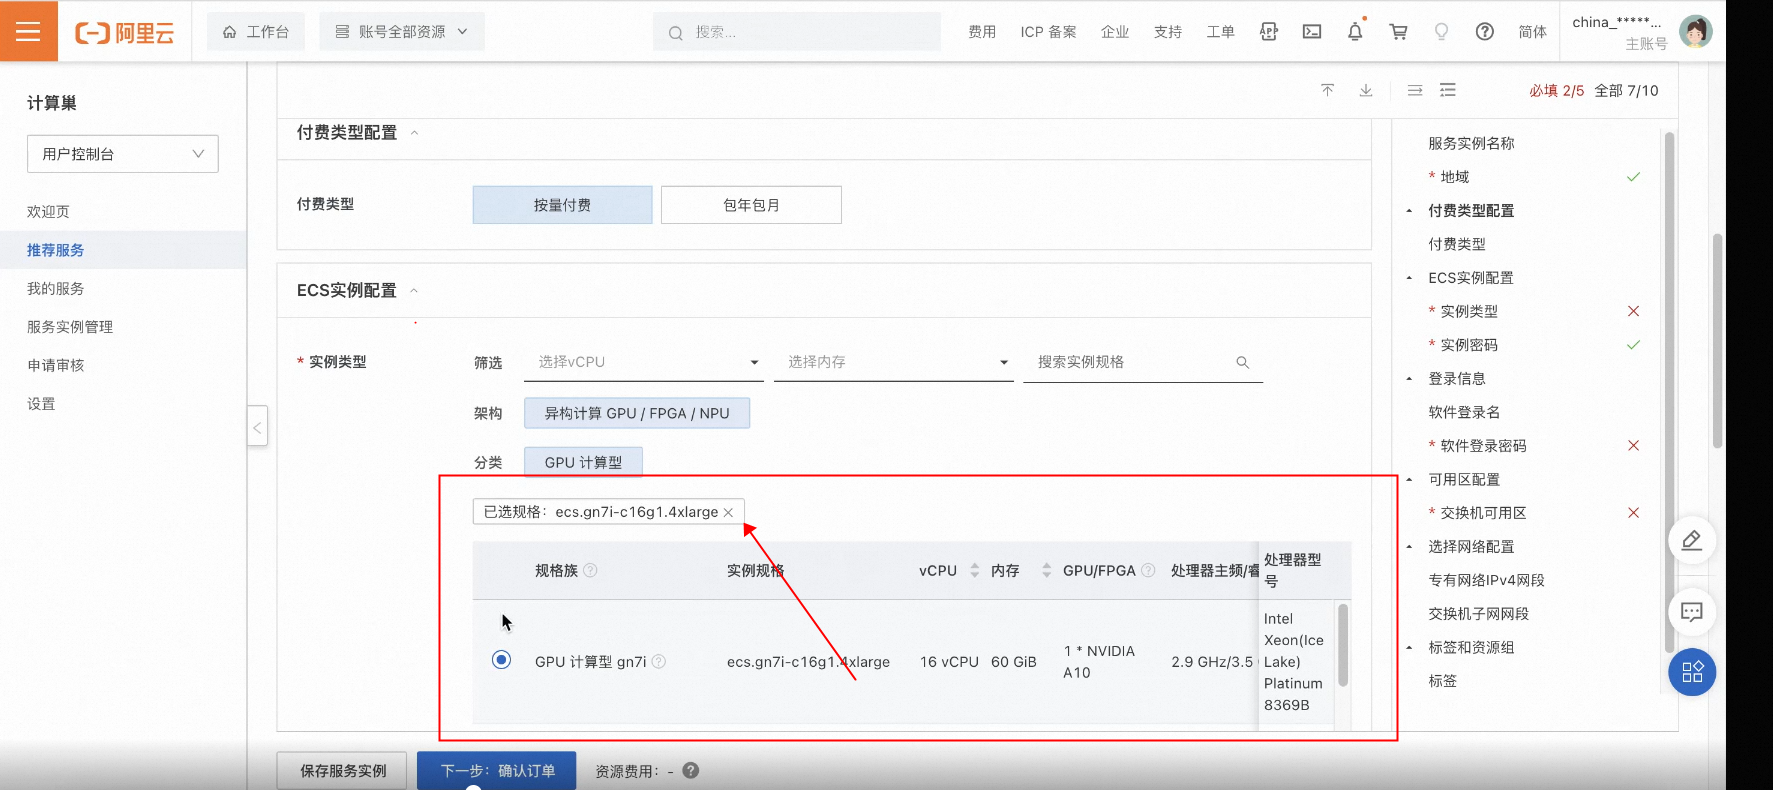Select 按量付费 billing type

click(562, 205)
